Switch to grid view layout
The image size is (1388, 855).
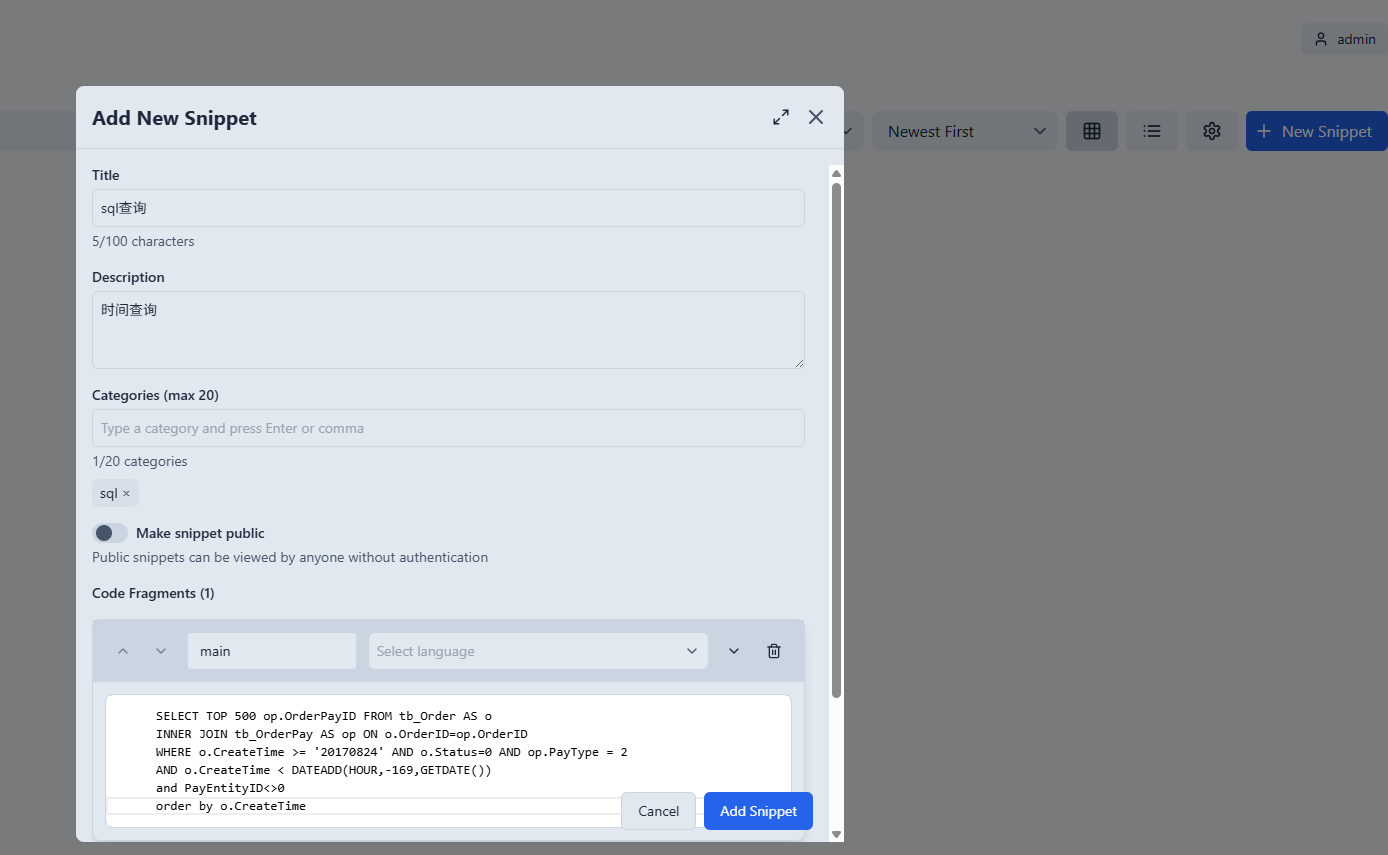(1092, 131)
